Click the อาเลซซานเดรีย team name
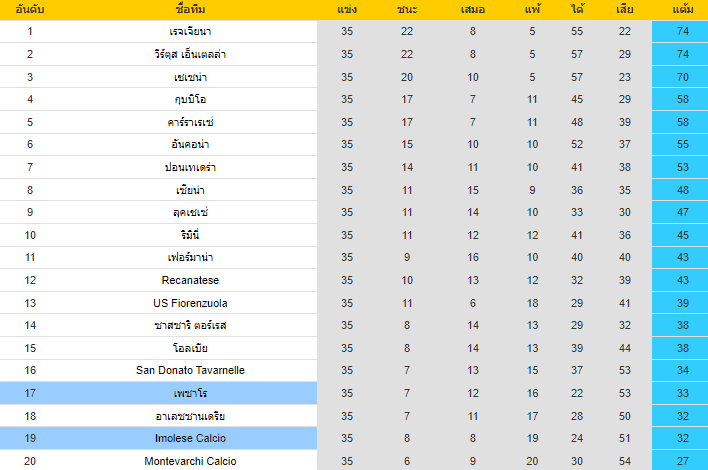 [190, 415]
